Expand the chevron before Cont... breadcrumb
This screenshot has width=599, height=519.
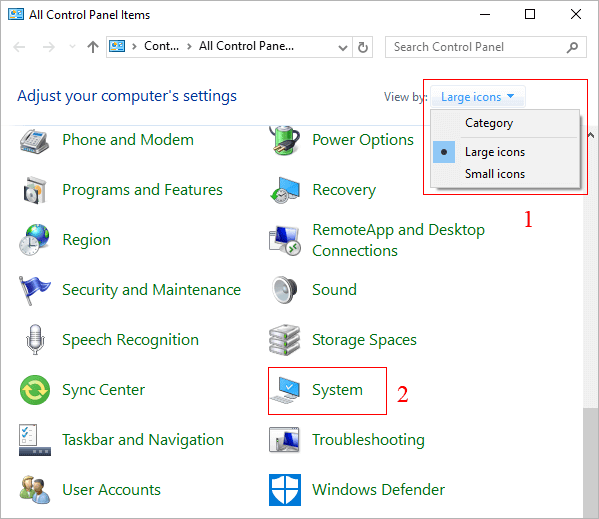tap(134, 47)
